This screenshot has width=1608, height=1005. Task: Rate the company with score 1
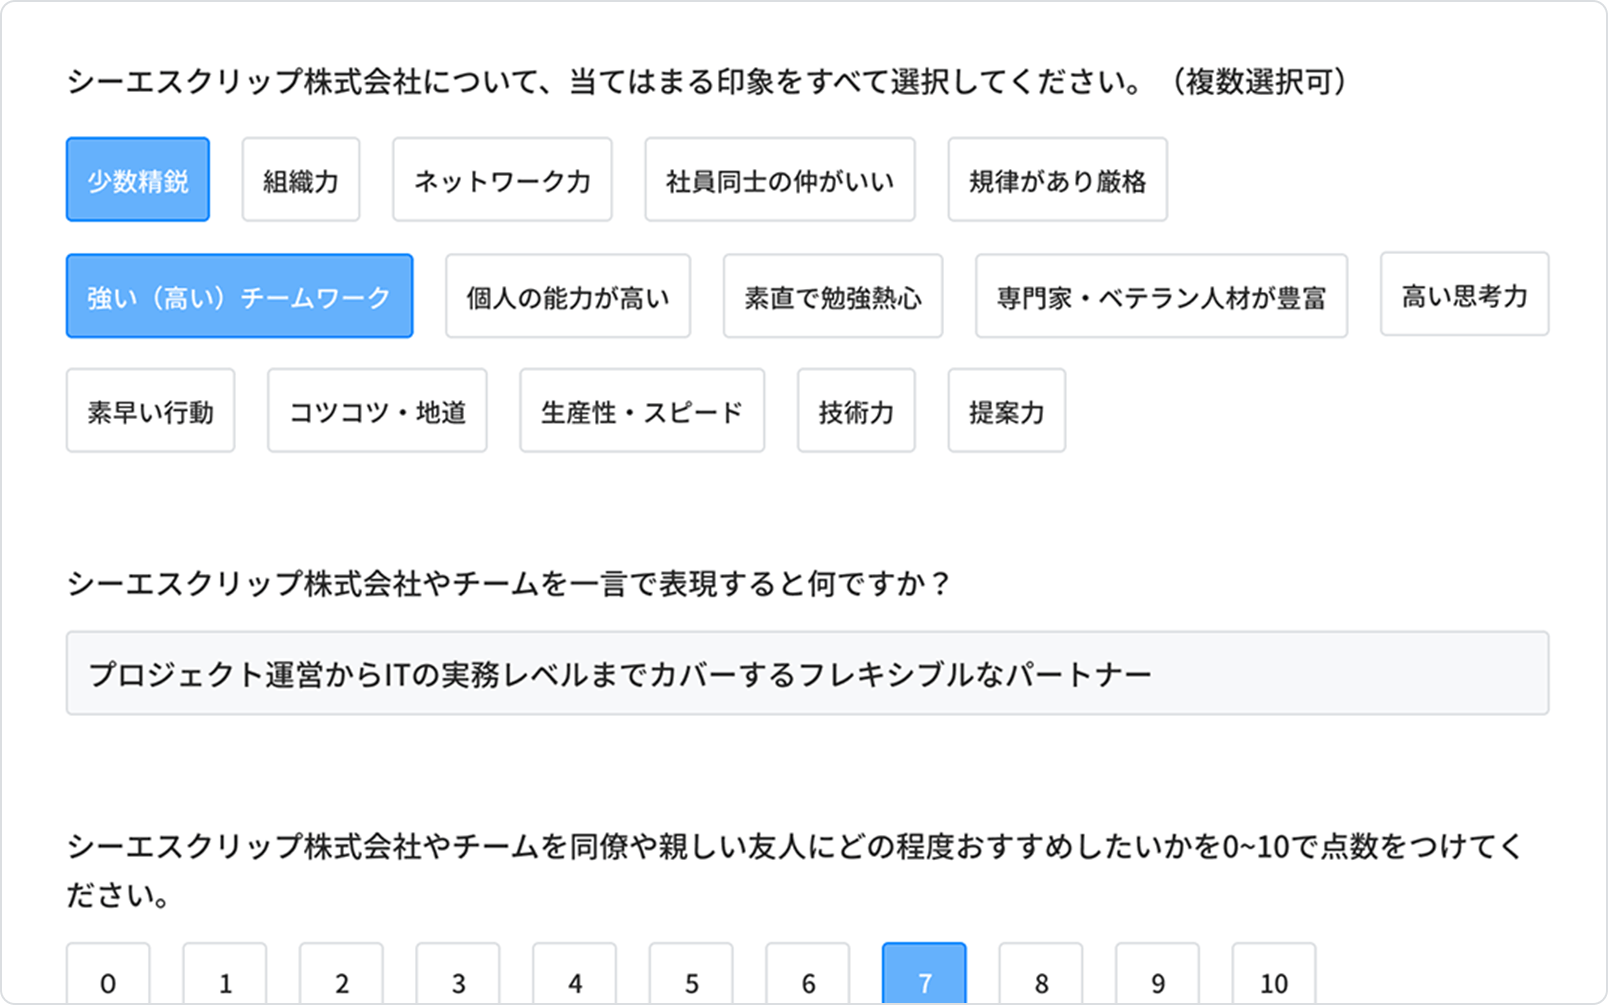coord(225,974)
